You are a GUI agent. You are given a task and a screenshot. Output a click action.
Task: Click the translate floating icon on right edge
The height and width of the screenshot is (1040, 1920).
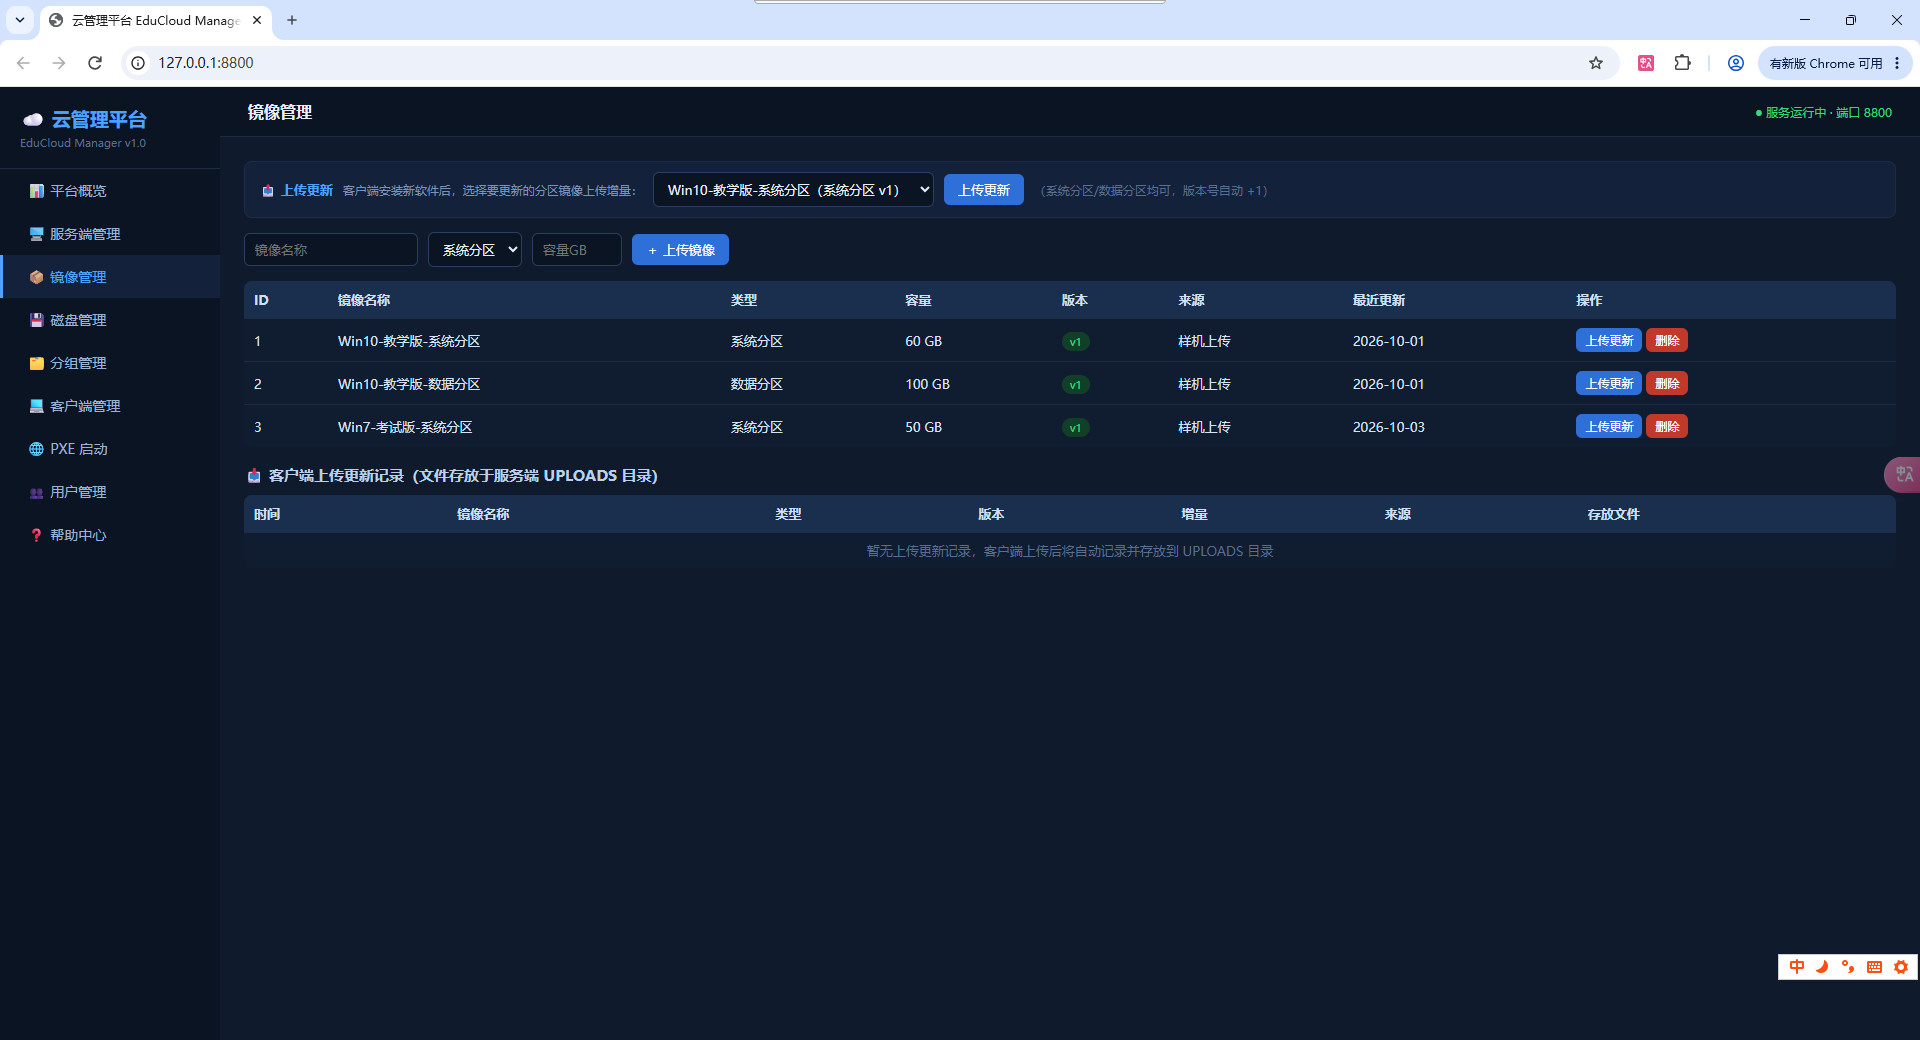click(x=1903, y=475)
